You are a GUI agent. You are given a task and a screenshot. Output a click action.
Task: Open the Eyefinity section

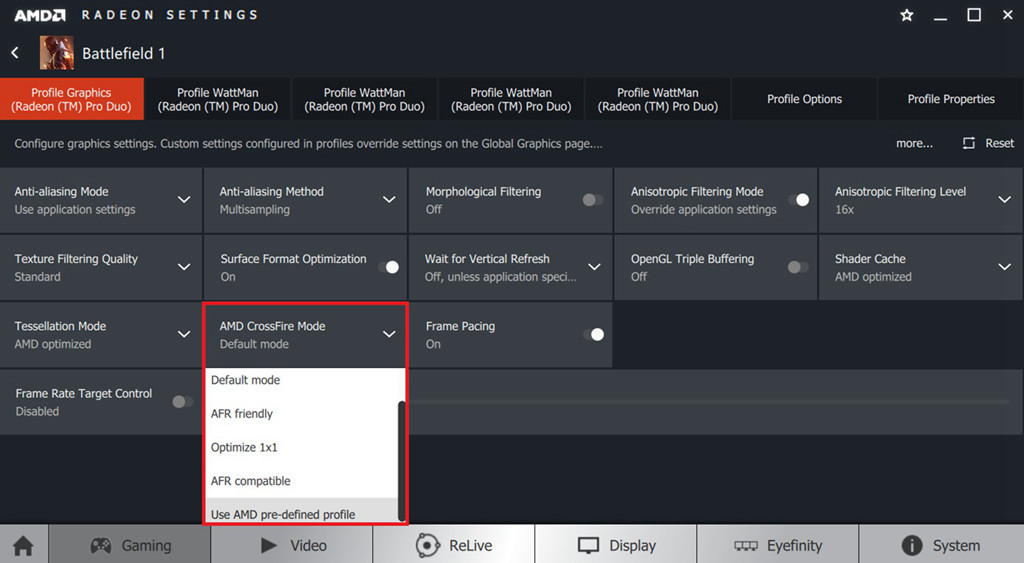click(778, 545)
